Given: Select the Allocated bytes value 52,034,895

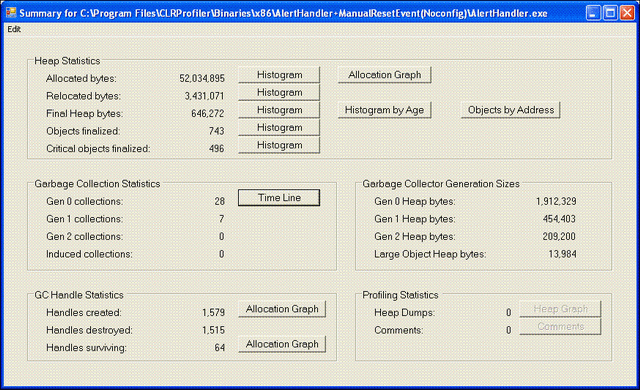Looking at the screenshot, I should click(202, 78).
